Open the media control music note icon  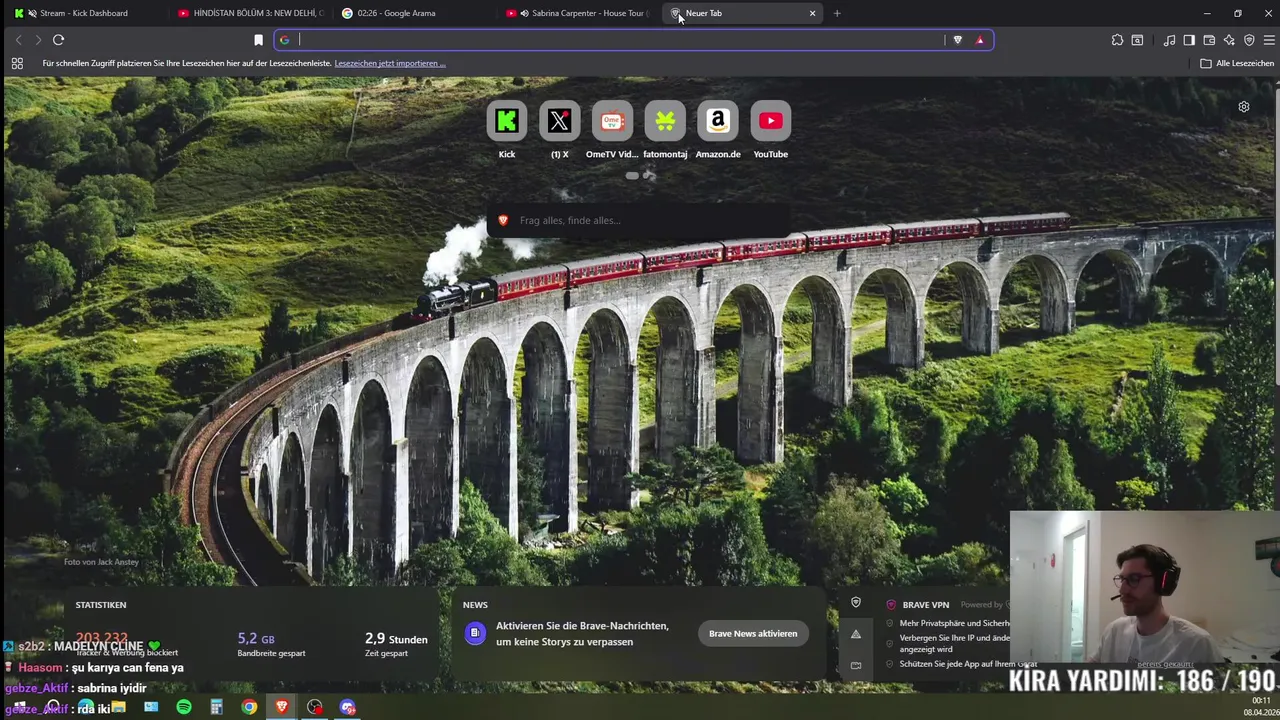[x=1169, y=40]
